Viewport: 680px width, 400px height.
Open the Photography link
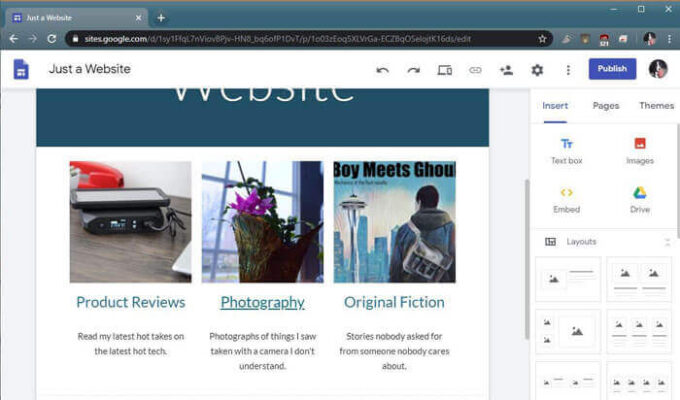pyautogui.click(x=262, y=302)
